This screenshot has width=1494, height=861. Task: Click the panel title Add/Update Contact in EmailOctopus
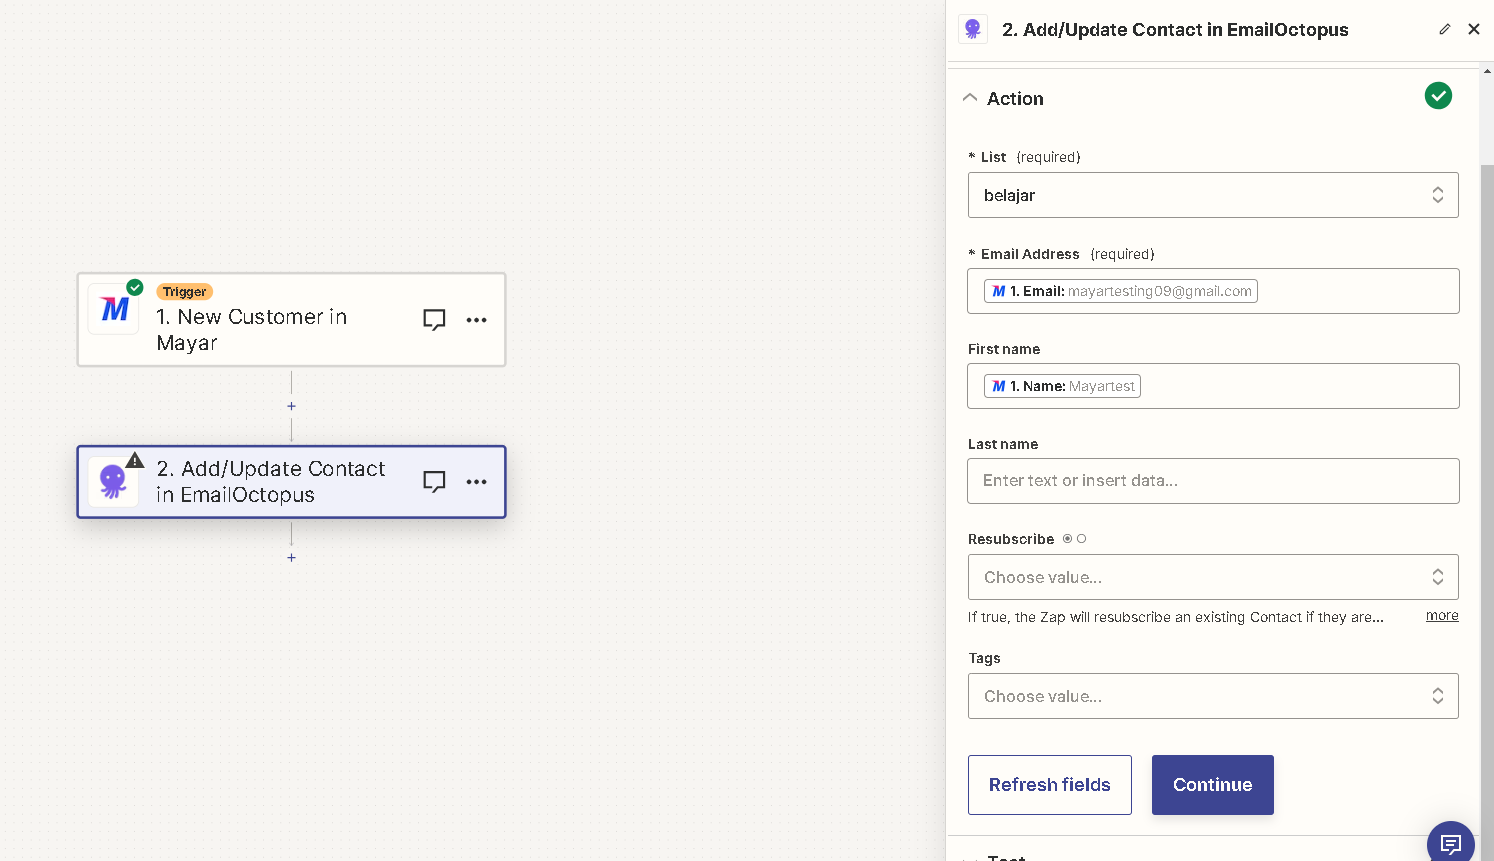1175,30
